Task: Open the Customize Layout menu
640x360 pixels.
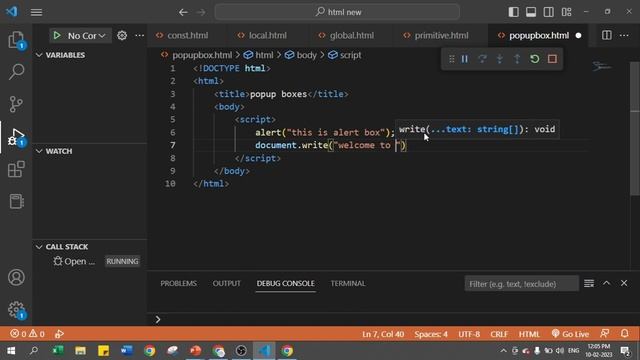Action: pos(567,12)
